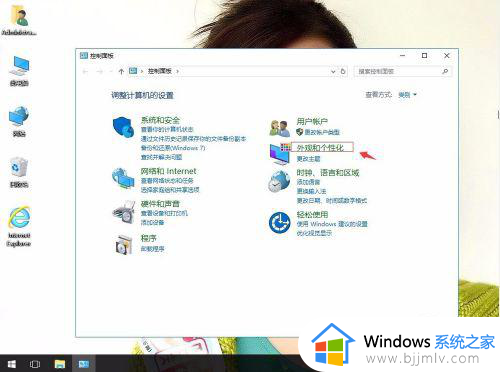Expand the chevron before 控制面板 breadcrumb
This screenshot has width=500, height=372.
pyautogui.click(x=142, y=71)
